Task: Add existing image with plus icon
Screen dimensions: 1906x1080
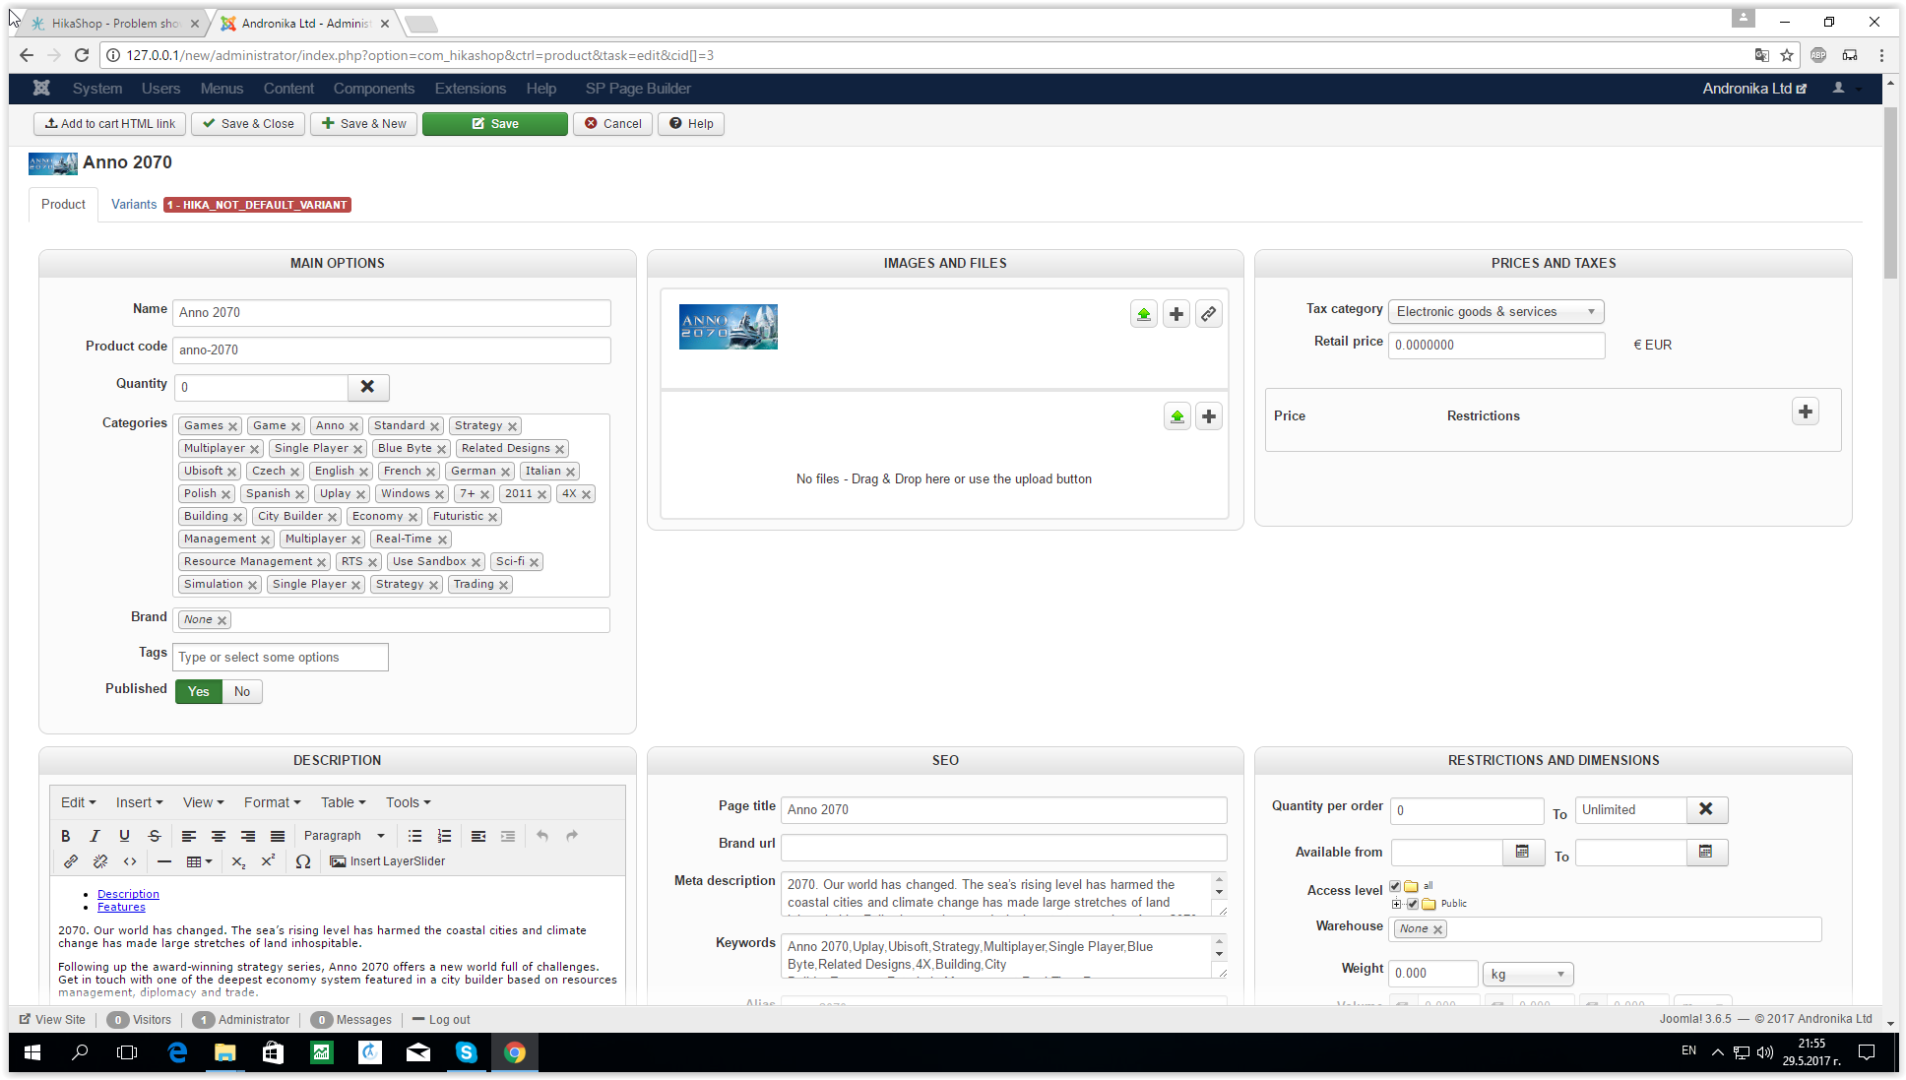Action: pyautogui.click(x=1176, y=314)
